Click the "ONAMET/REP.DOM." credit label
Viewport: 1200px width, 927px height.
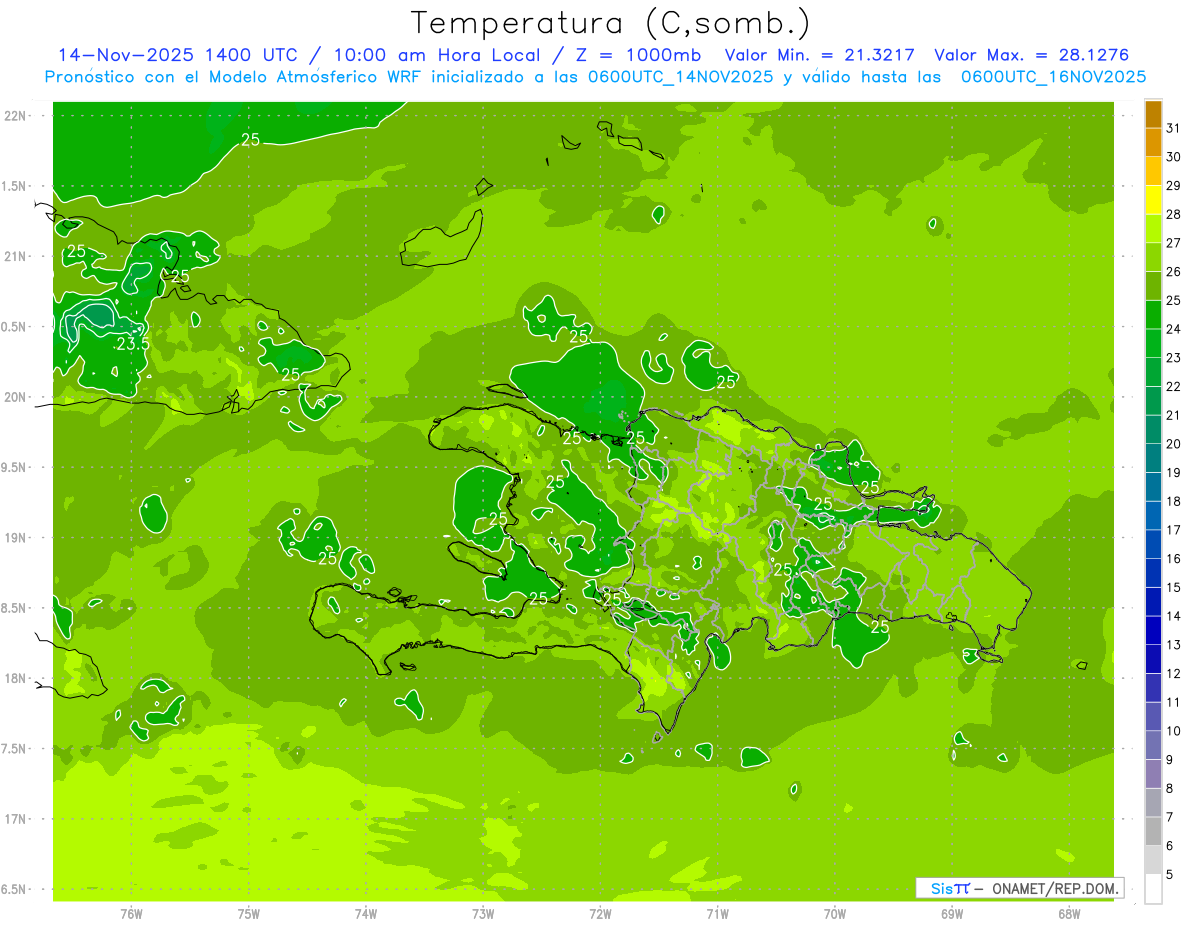(x=1055, y=888)
